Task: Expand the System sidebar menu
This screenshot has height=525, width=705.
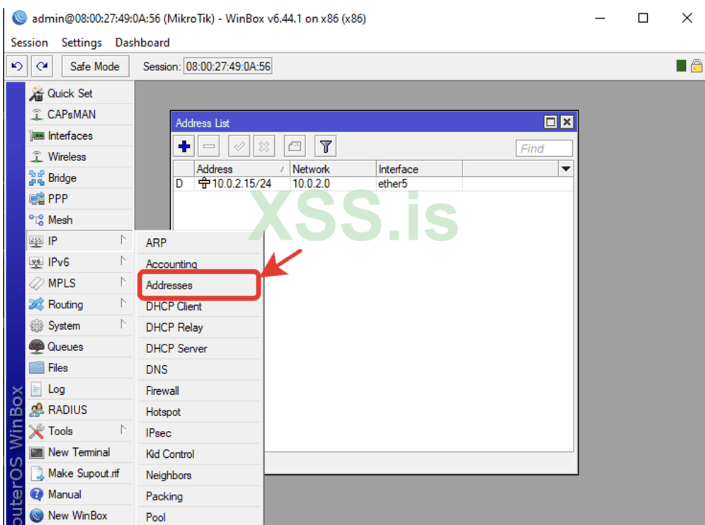Action: pos(80,325)
